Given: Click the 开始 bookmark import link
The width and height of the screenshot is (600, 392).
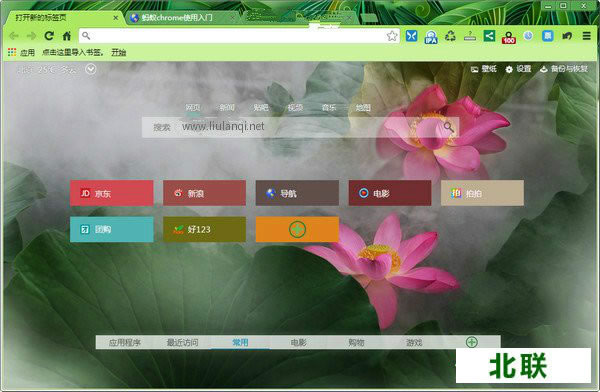Looking at the screenshot, I should point(119,52).
